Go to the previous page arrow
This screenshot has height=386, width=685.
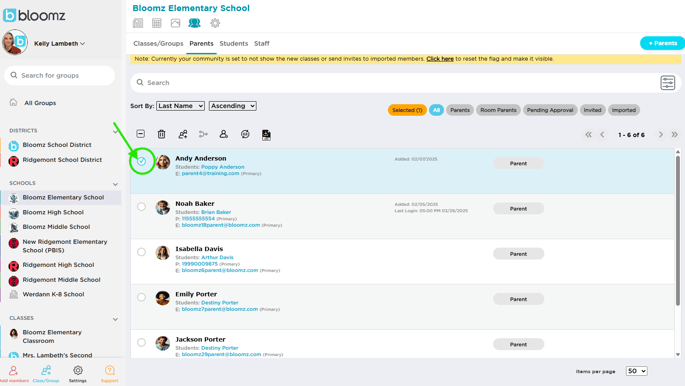pos(602,134)
